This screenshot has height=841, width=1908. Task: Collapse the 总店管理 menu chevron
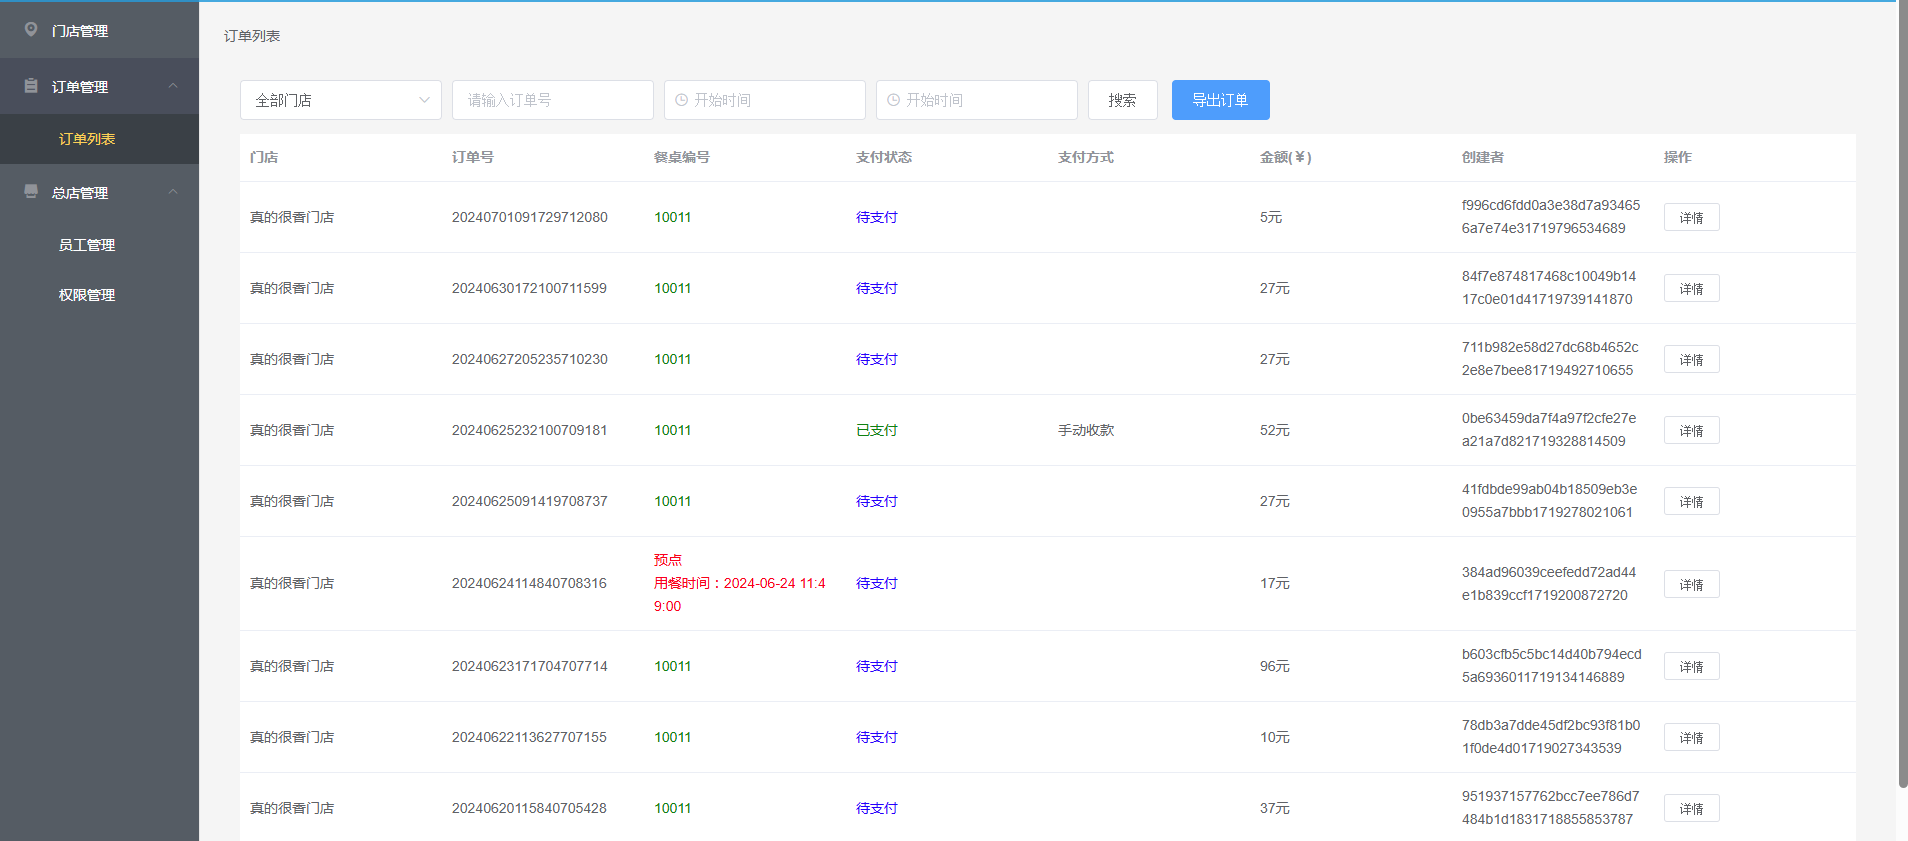tap(173, 192)
